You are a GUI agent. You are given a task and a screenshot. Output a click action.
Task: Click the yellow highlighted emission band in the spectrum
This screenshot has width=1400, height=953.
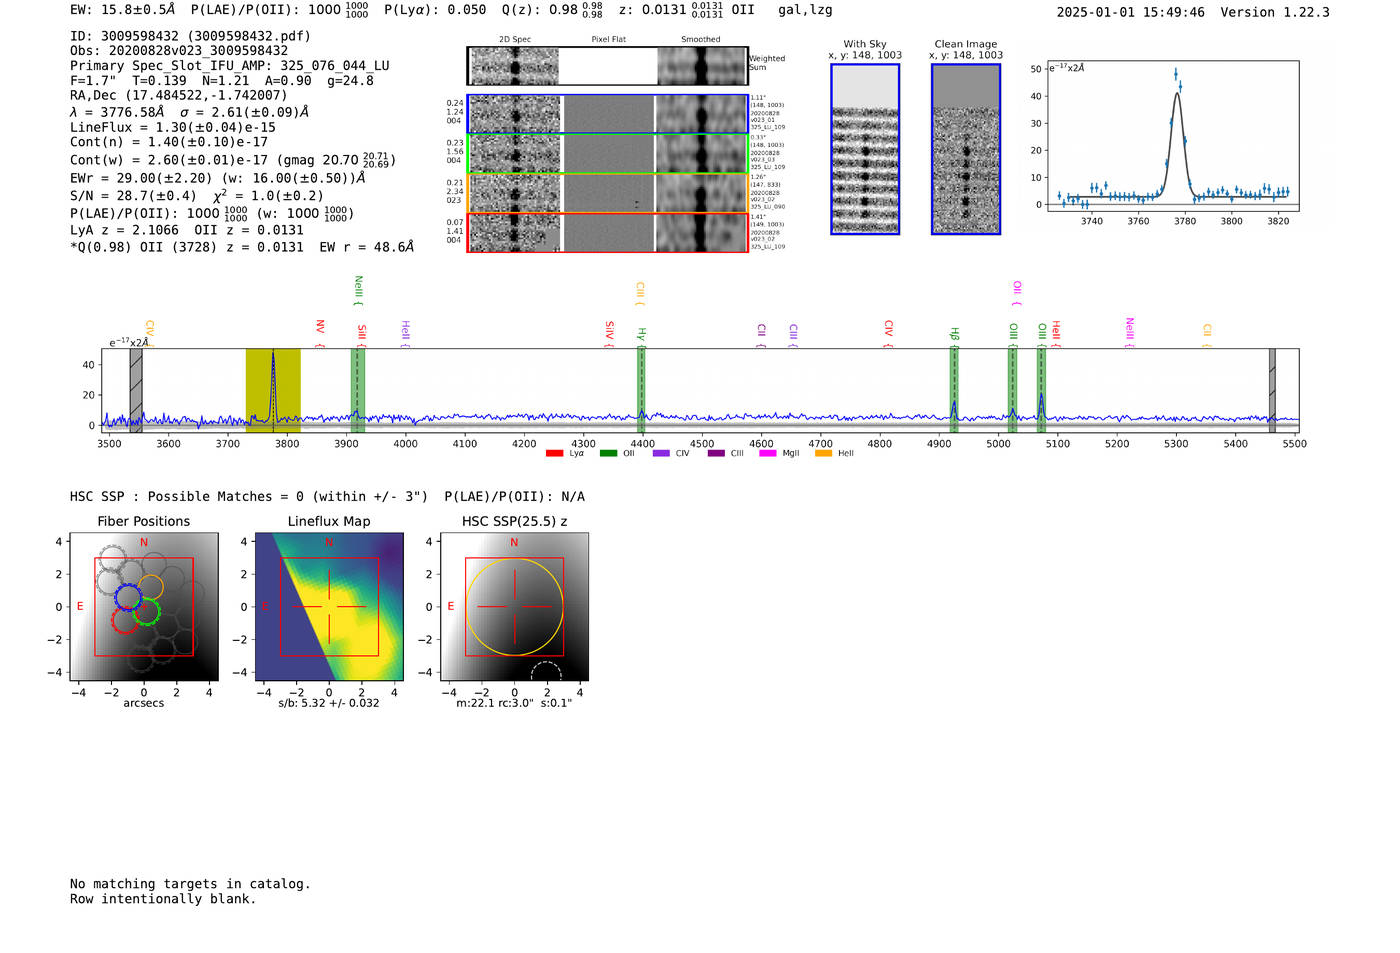coord(273,391)
